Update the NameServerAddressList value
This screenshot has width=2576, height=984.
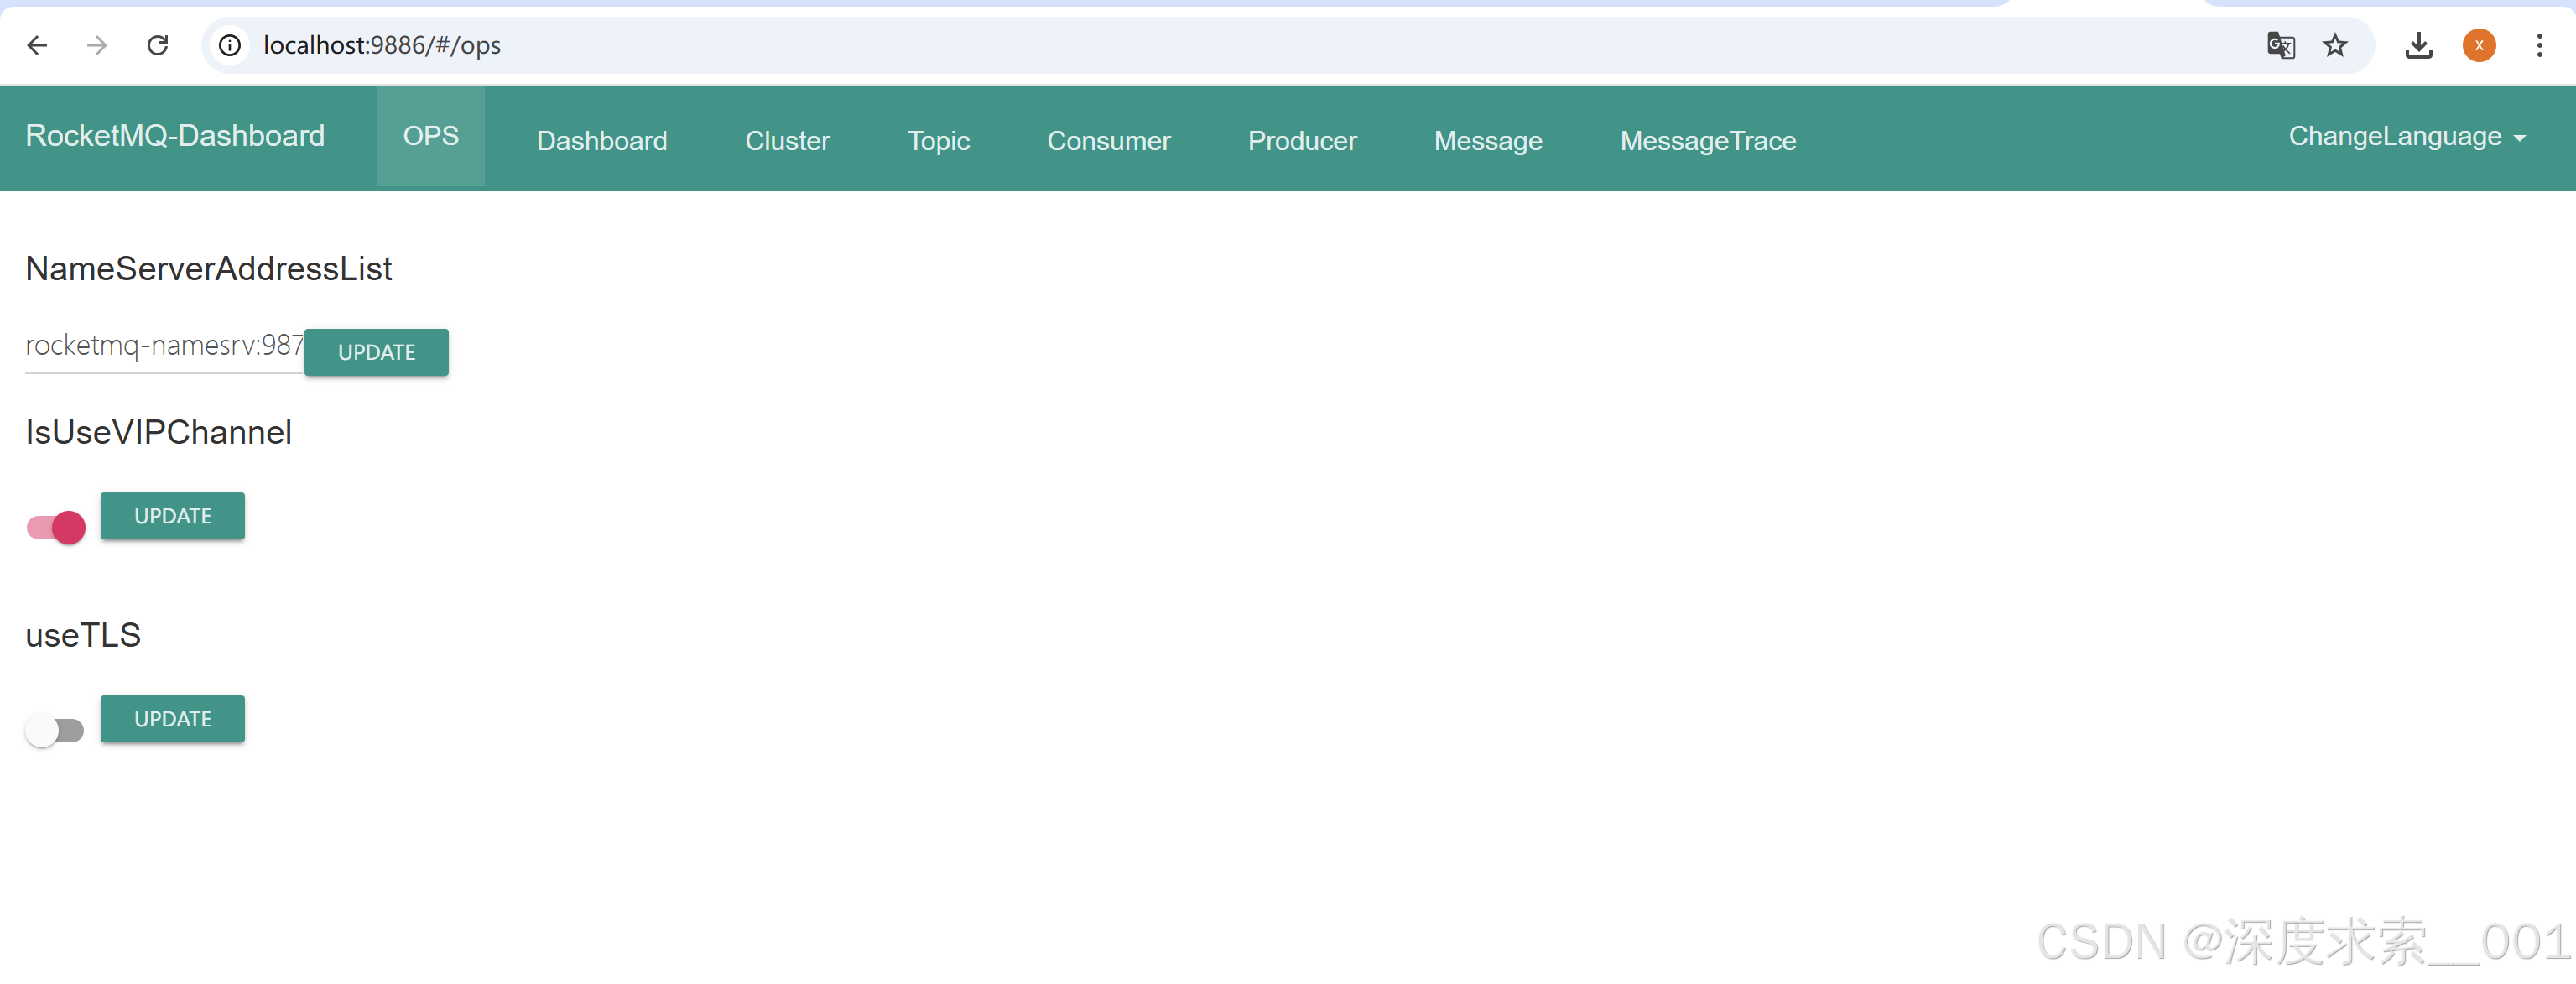click(376, 352)
